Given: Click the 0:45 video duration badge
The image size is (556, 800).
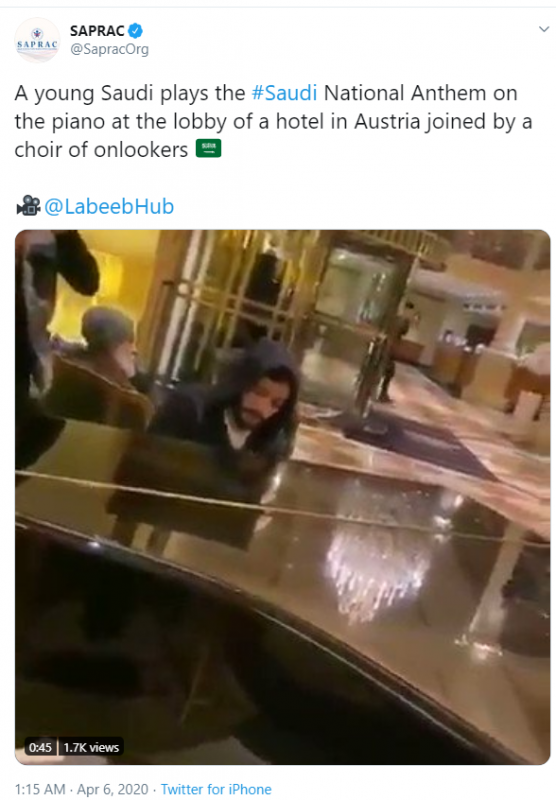Looking at the screenshot, I should 40,747.
